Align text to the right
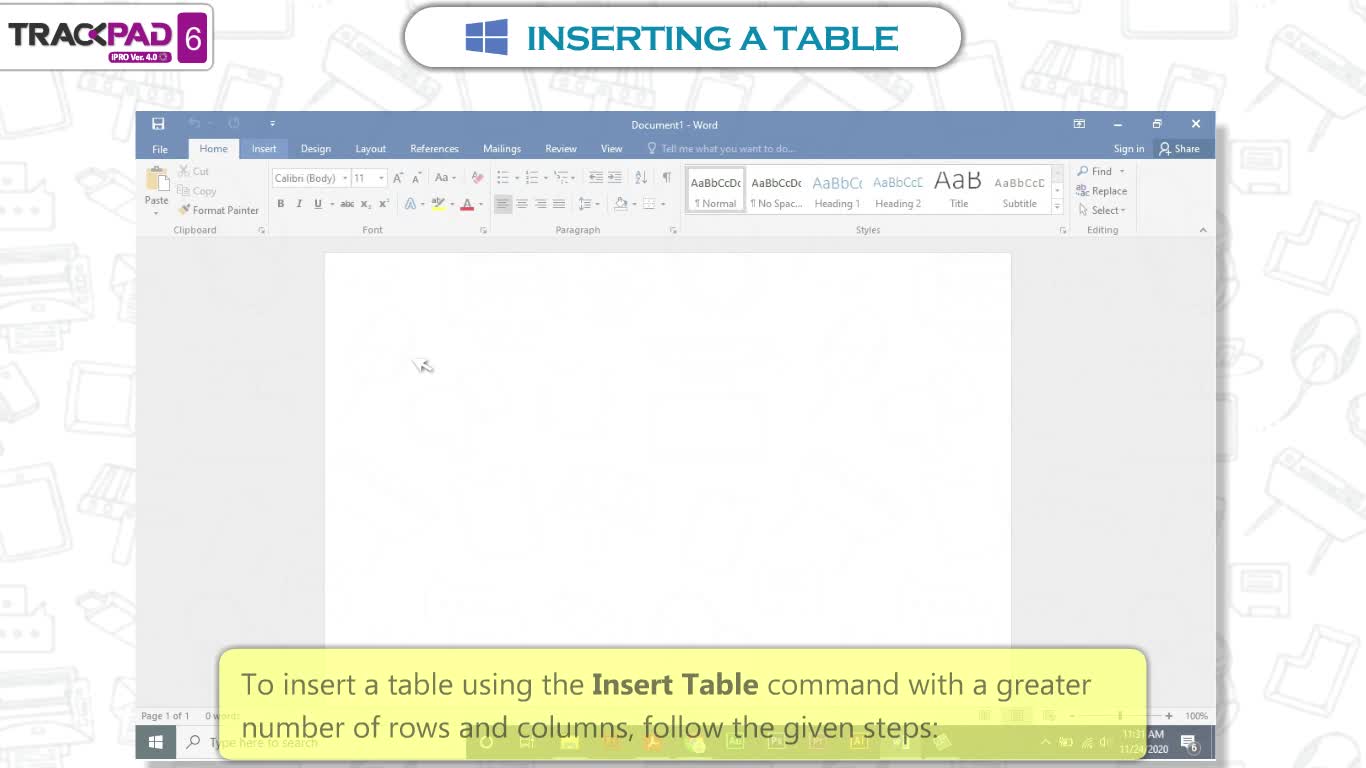The height and width of the screenshot is (768, 1366). [x=540, y=204]
